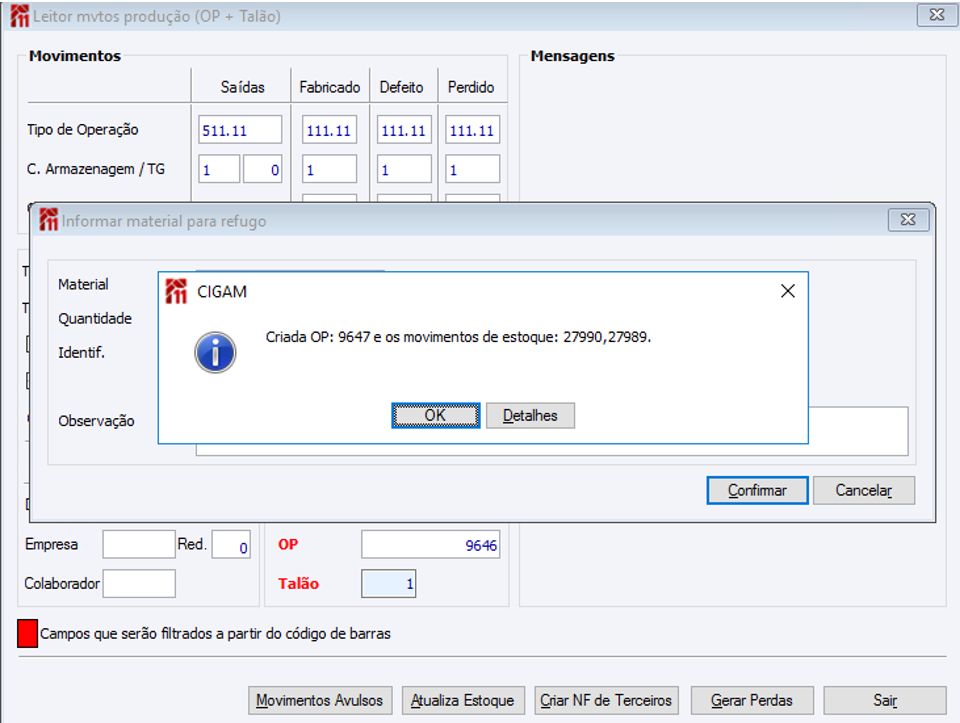The image size is (960, 723).
Task: Close the Informar material para refugo dialog
Action: 908,220
